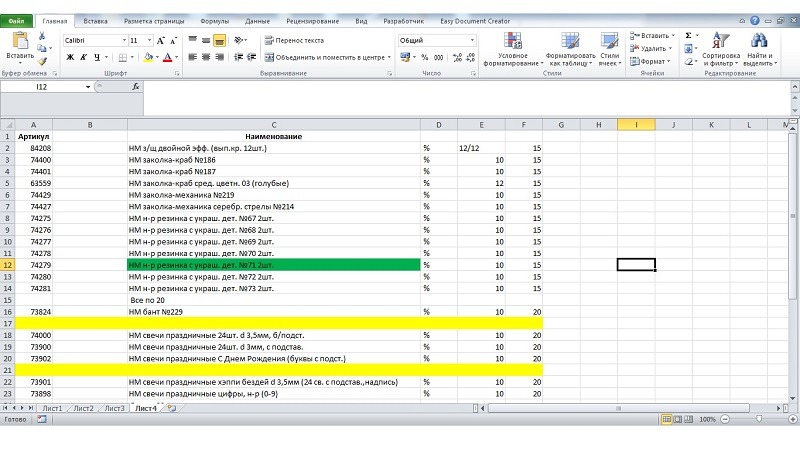Switch to the Формулы ribbon tab

pyautogui.click(x=213, y=20)
